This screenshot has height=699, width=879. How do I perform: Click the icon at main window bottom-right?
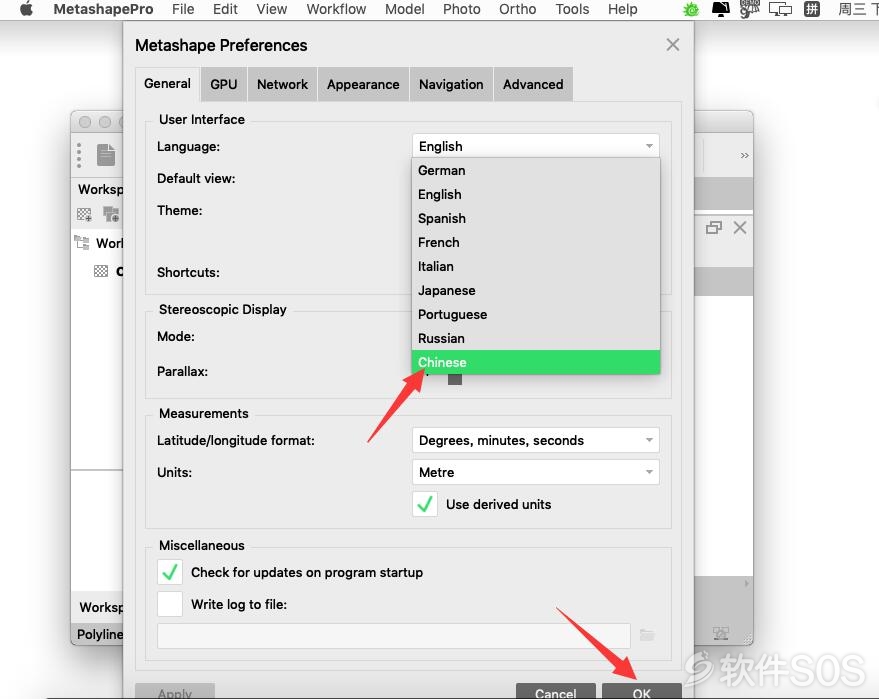(721, 633)
